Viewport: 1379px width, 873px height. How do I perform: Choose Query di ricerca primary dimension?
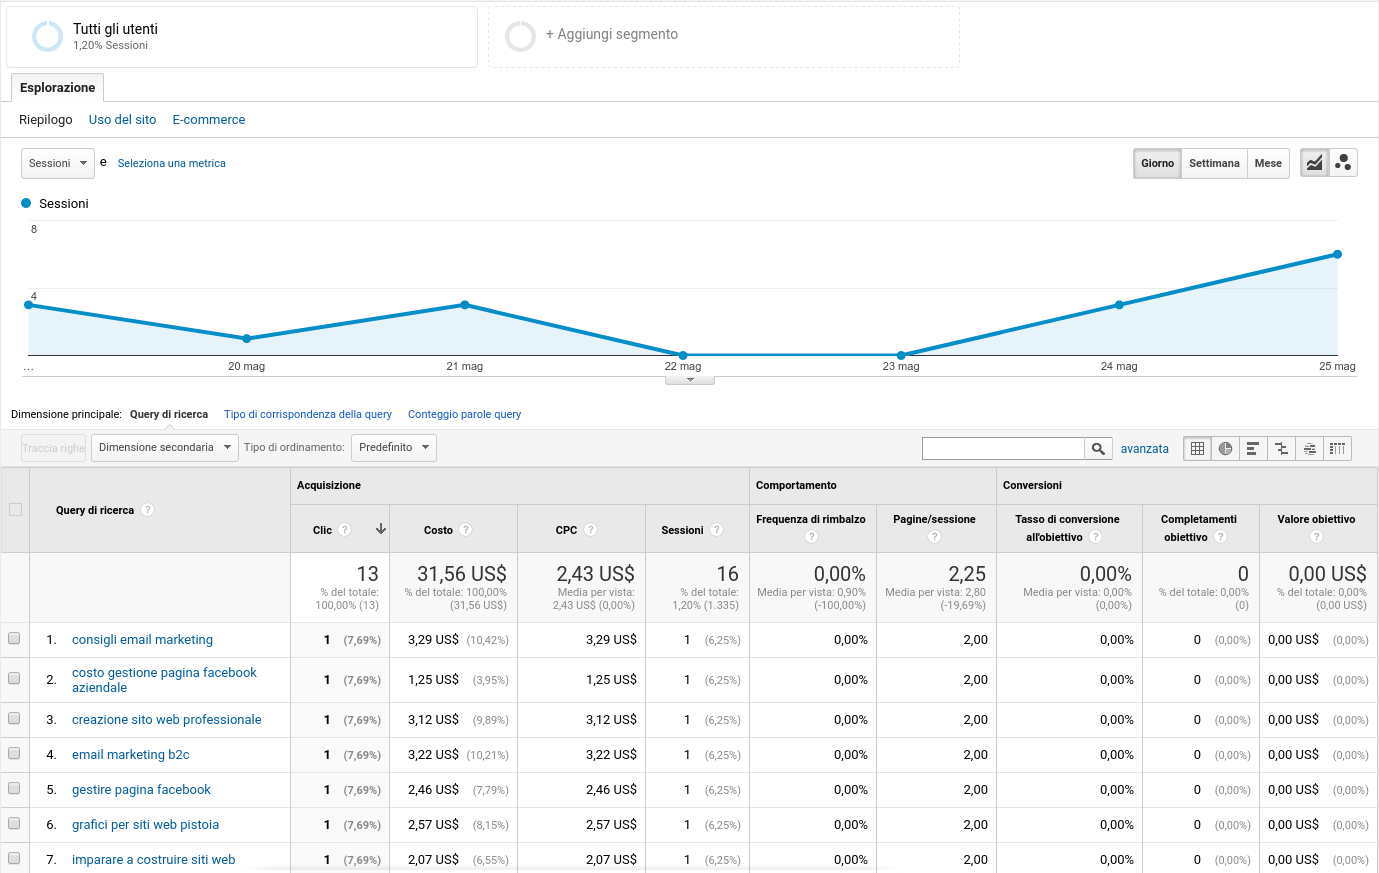(169, 414)
